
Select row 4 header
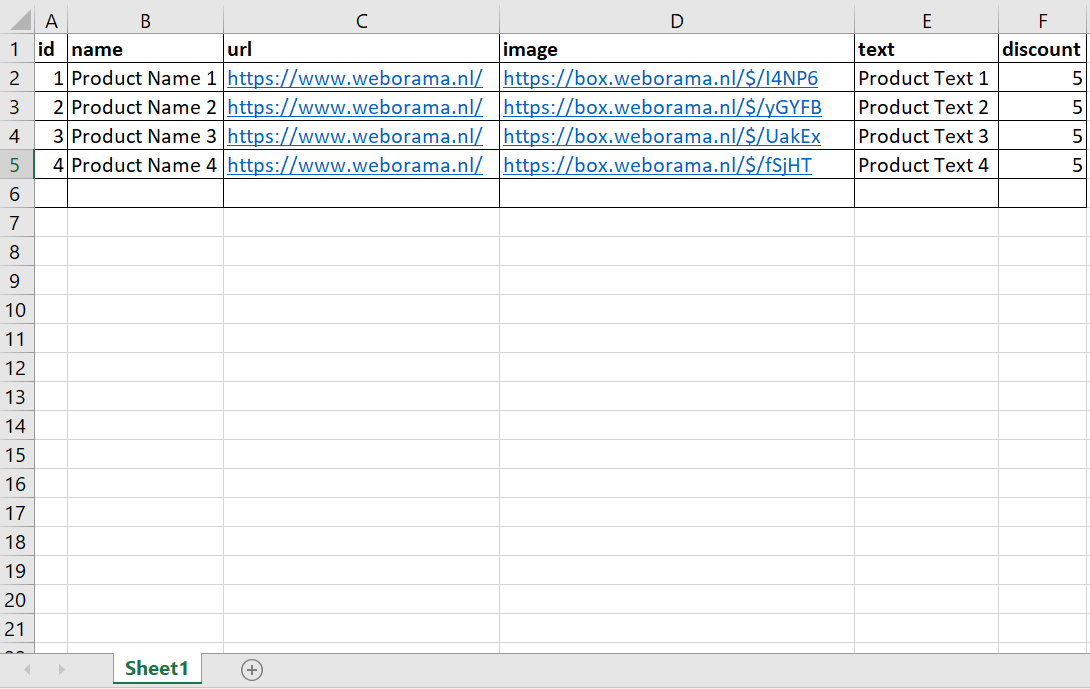coord(15,136)
